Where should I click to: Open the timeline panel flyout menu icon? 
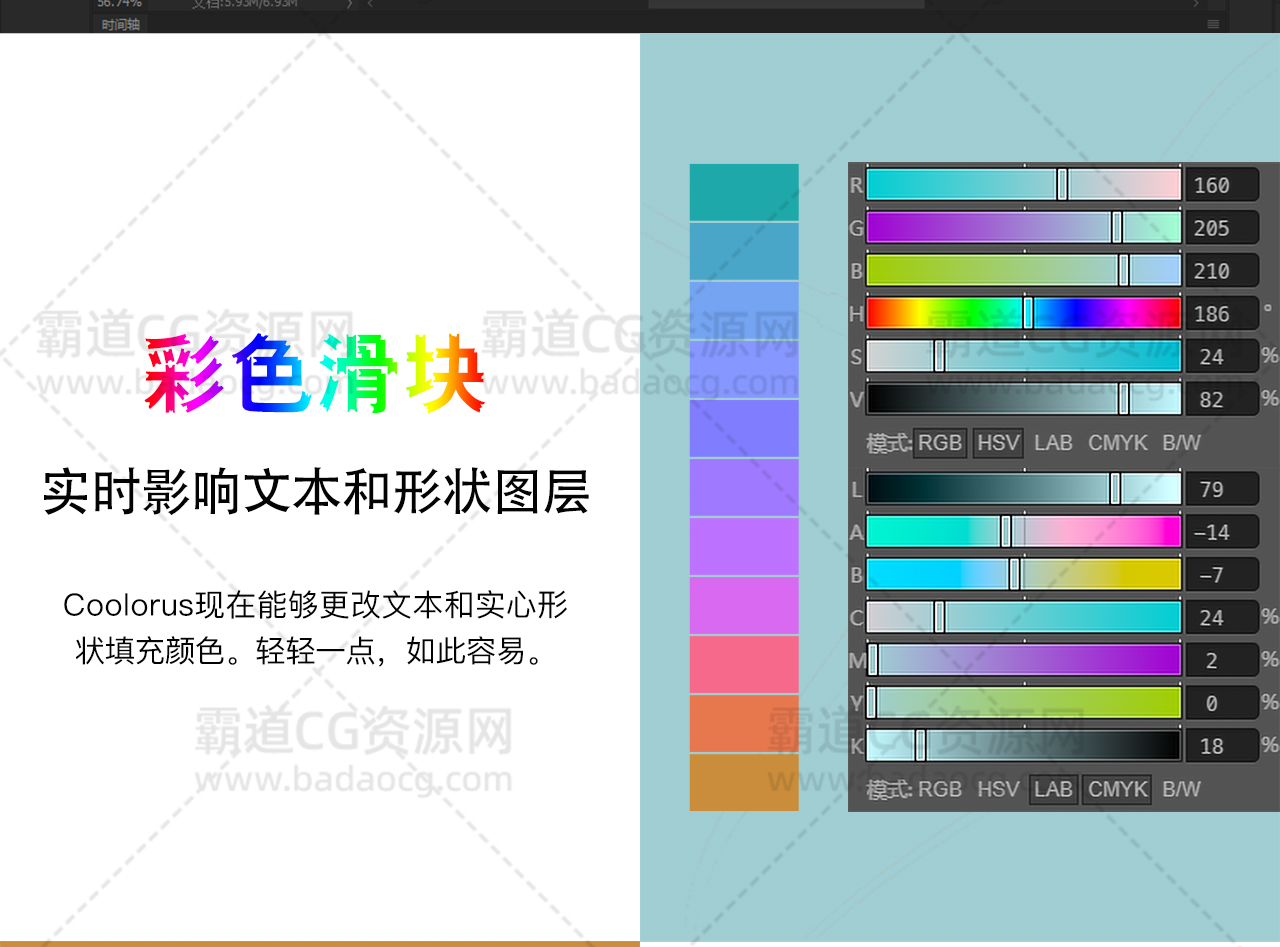pyautogui.click(x=1213, y=24)
